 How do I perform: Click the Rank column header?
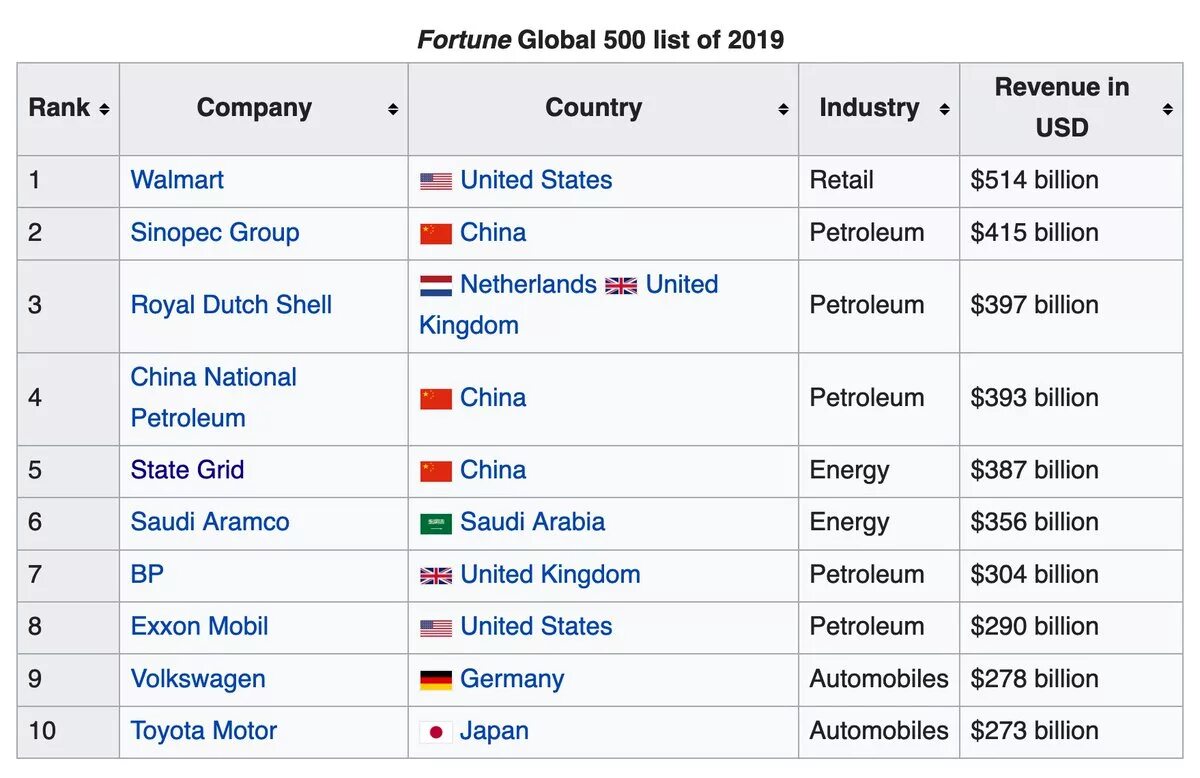click(68, 109)
